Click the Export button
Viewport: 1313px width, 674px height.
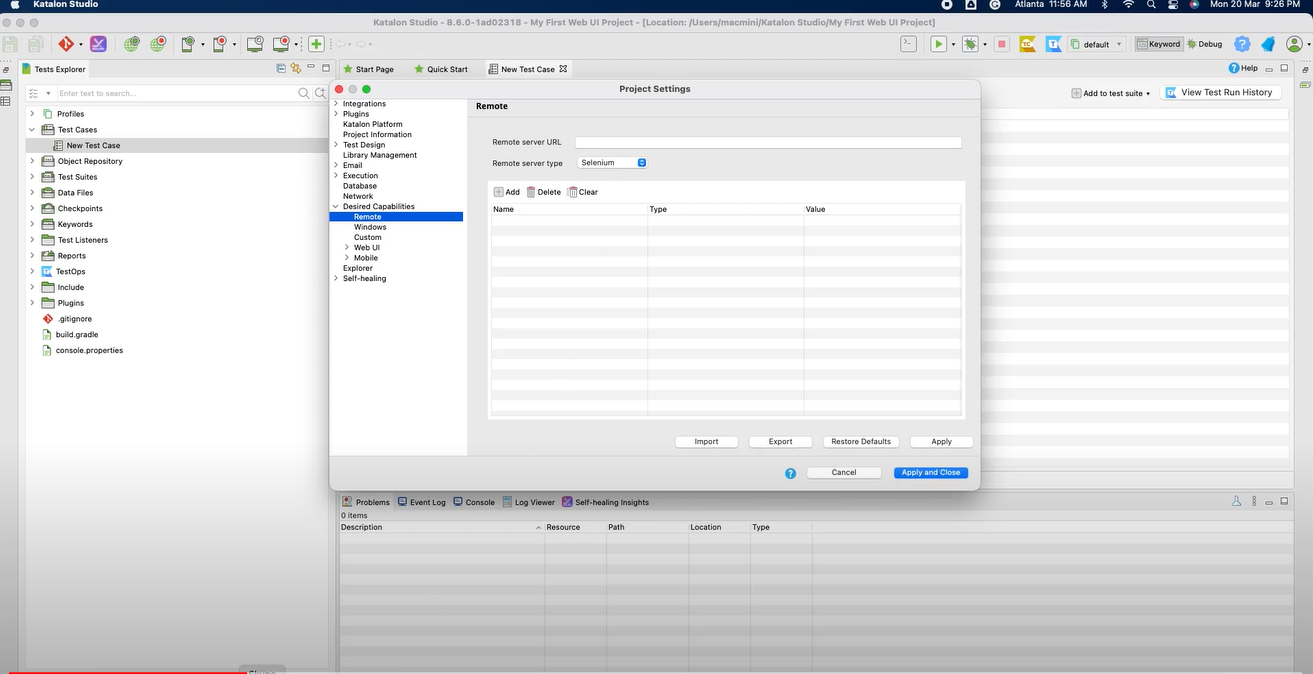(781, 442)
